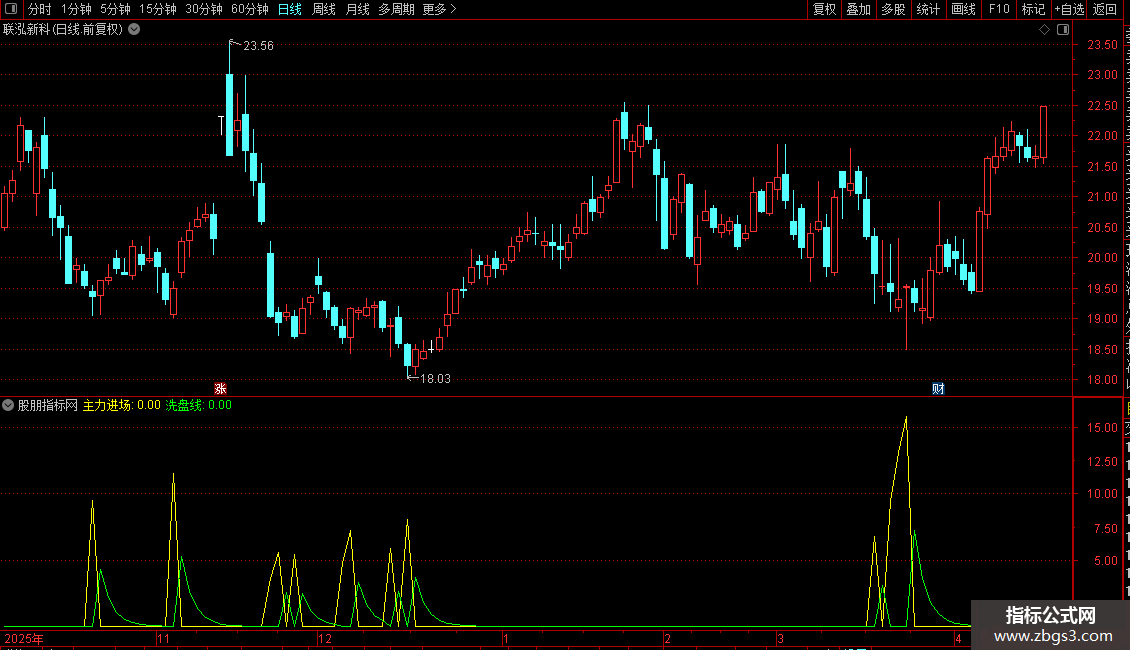Open the 多股 multi-stock view
This screenshot has width=1130, height=650.
pos(894,9)
